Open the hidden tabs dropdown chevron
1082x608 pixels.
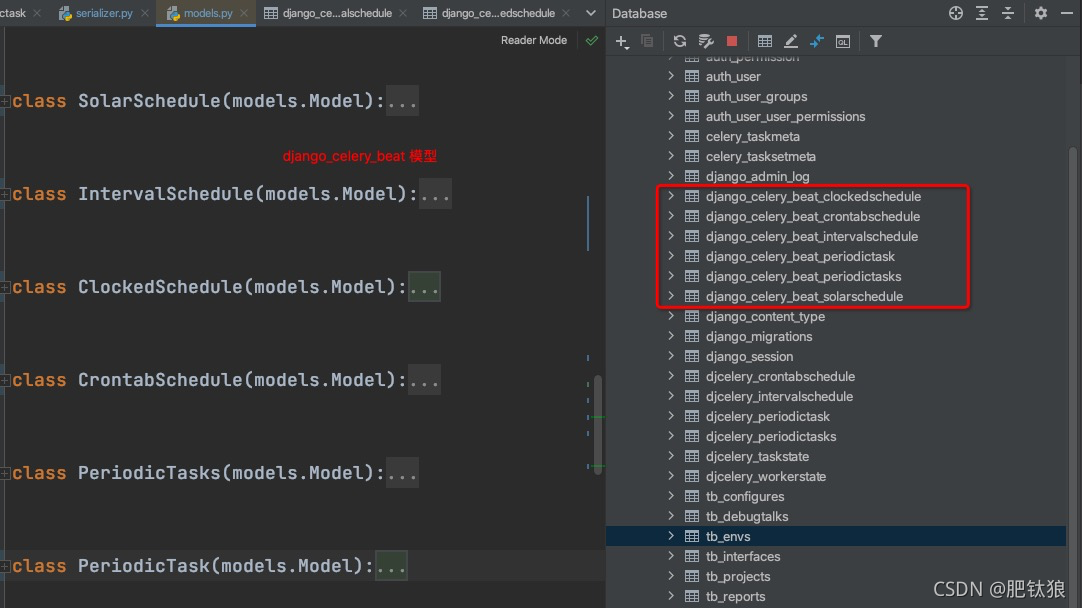(591, 13)
